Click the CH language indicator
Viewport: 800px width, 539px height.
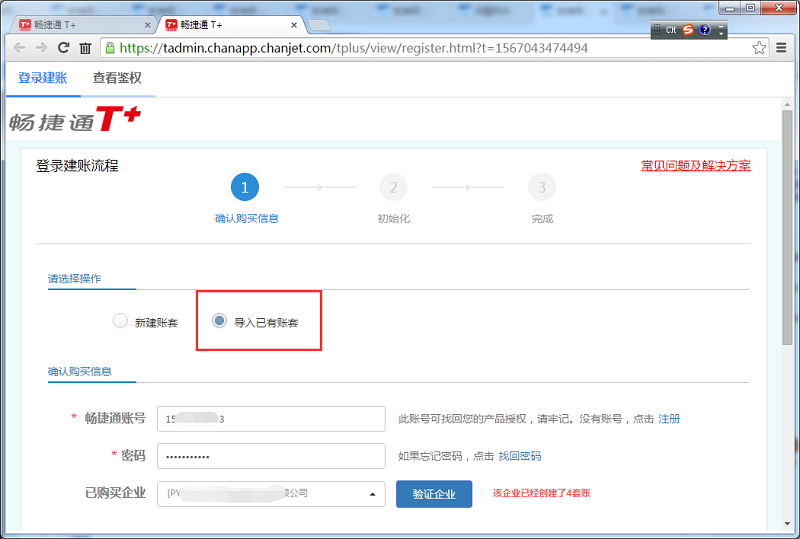point(670,30)
